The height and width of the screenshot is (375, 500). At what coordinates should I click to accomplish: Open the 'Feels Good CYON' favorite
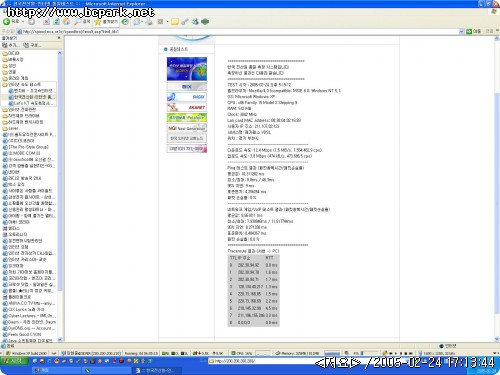pos(22,334)
